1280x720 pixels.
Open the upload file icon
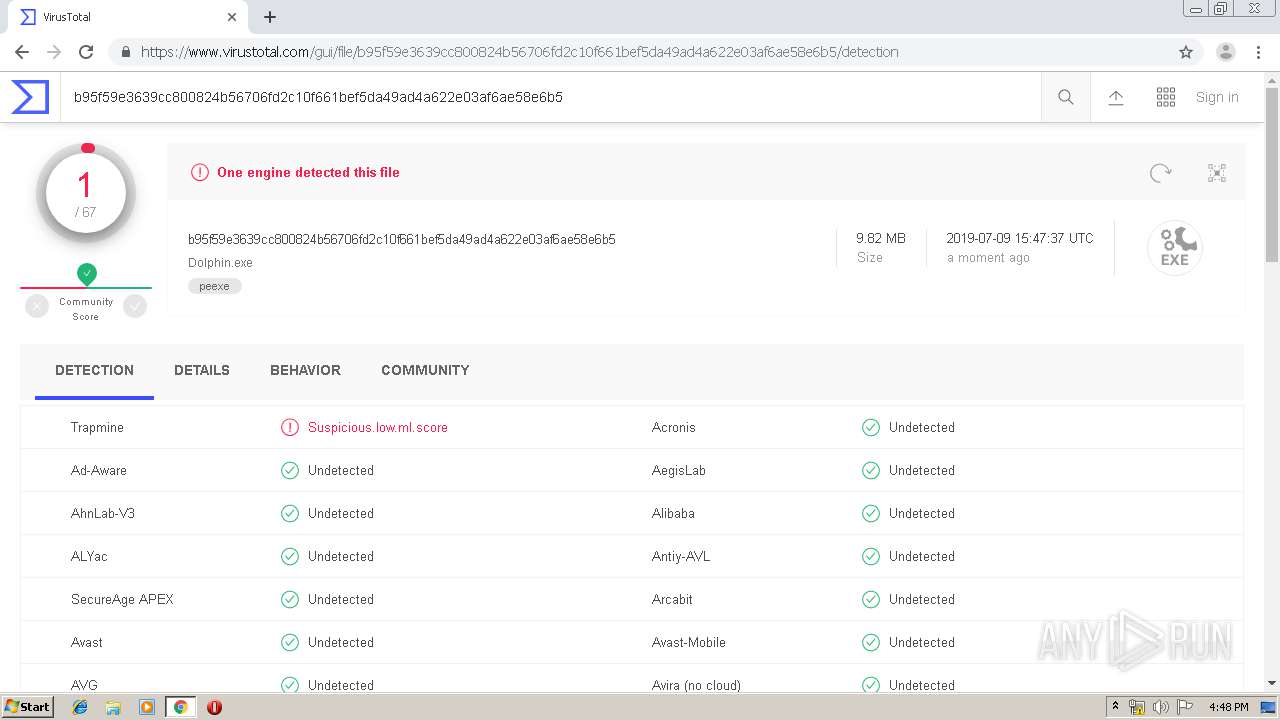click(1116, 97)
